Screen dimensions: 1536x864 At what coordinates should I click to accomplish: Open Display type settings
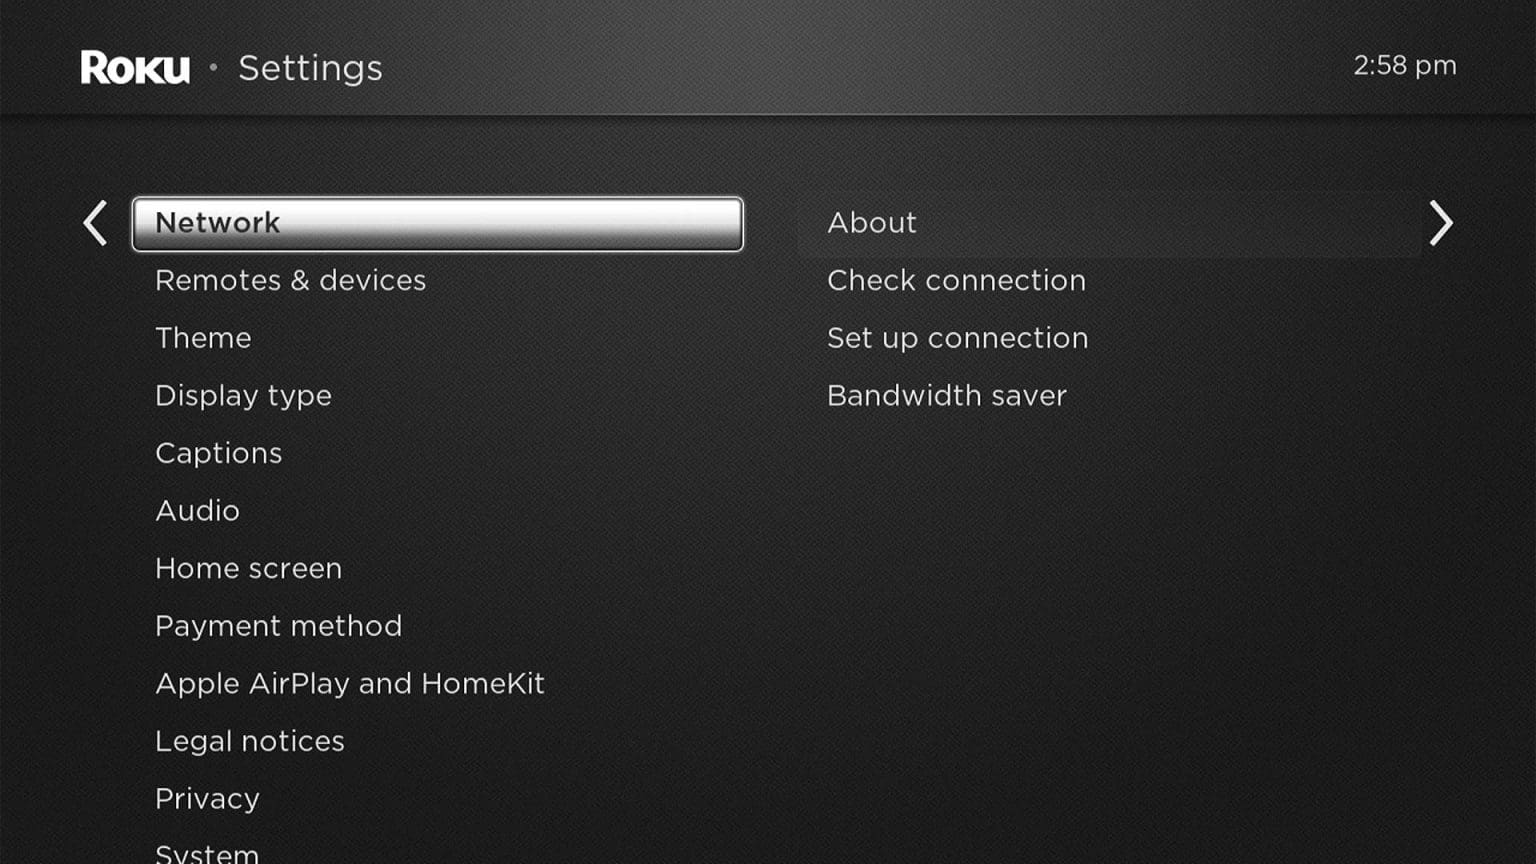(243, 395)
